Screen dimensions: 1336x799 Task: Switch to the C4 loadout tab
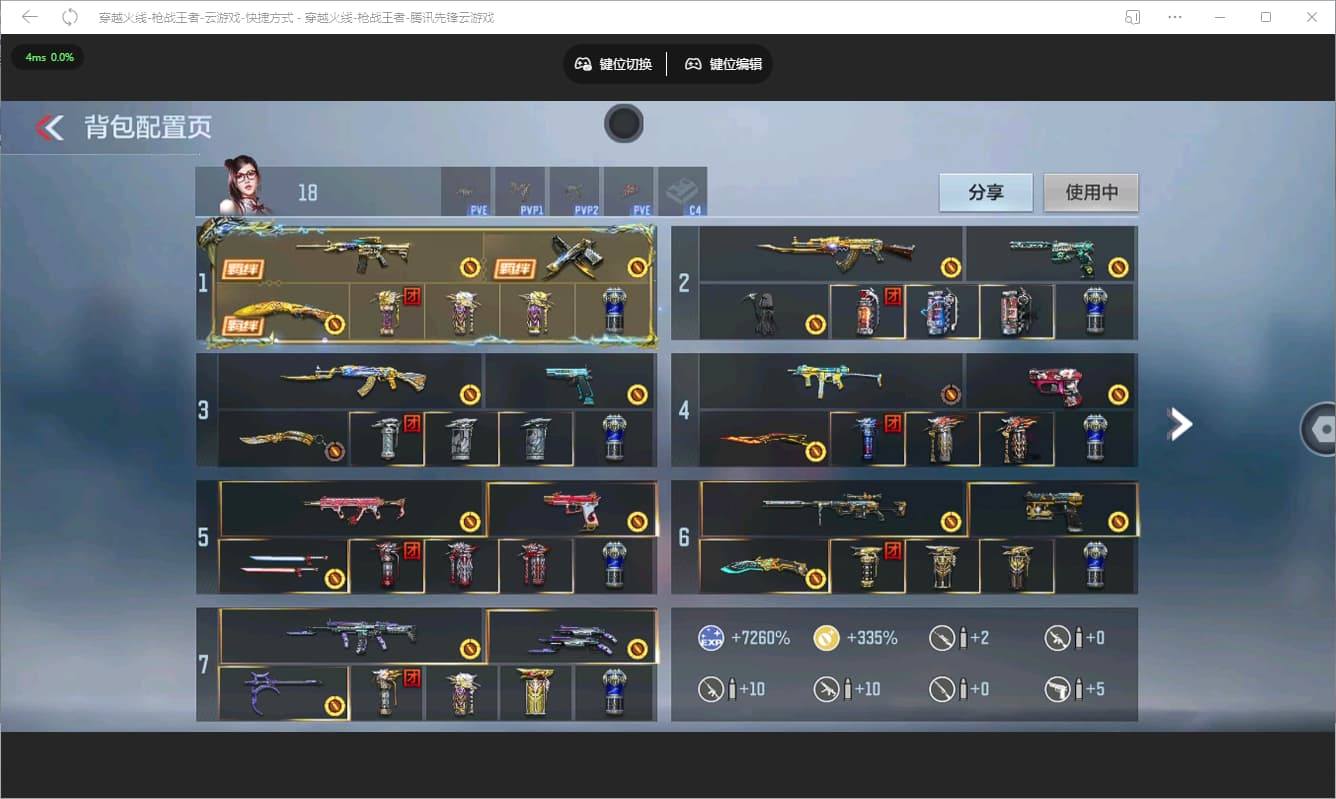tap(682, 192)
